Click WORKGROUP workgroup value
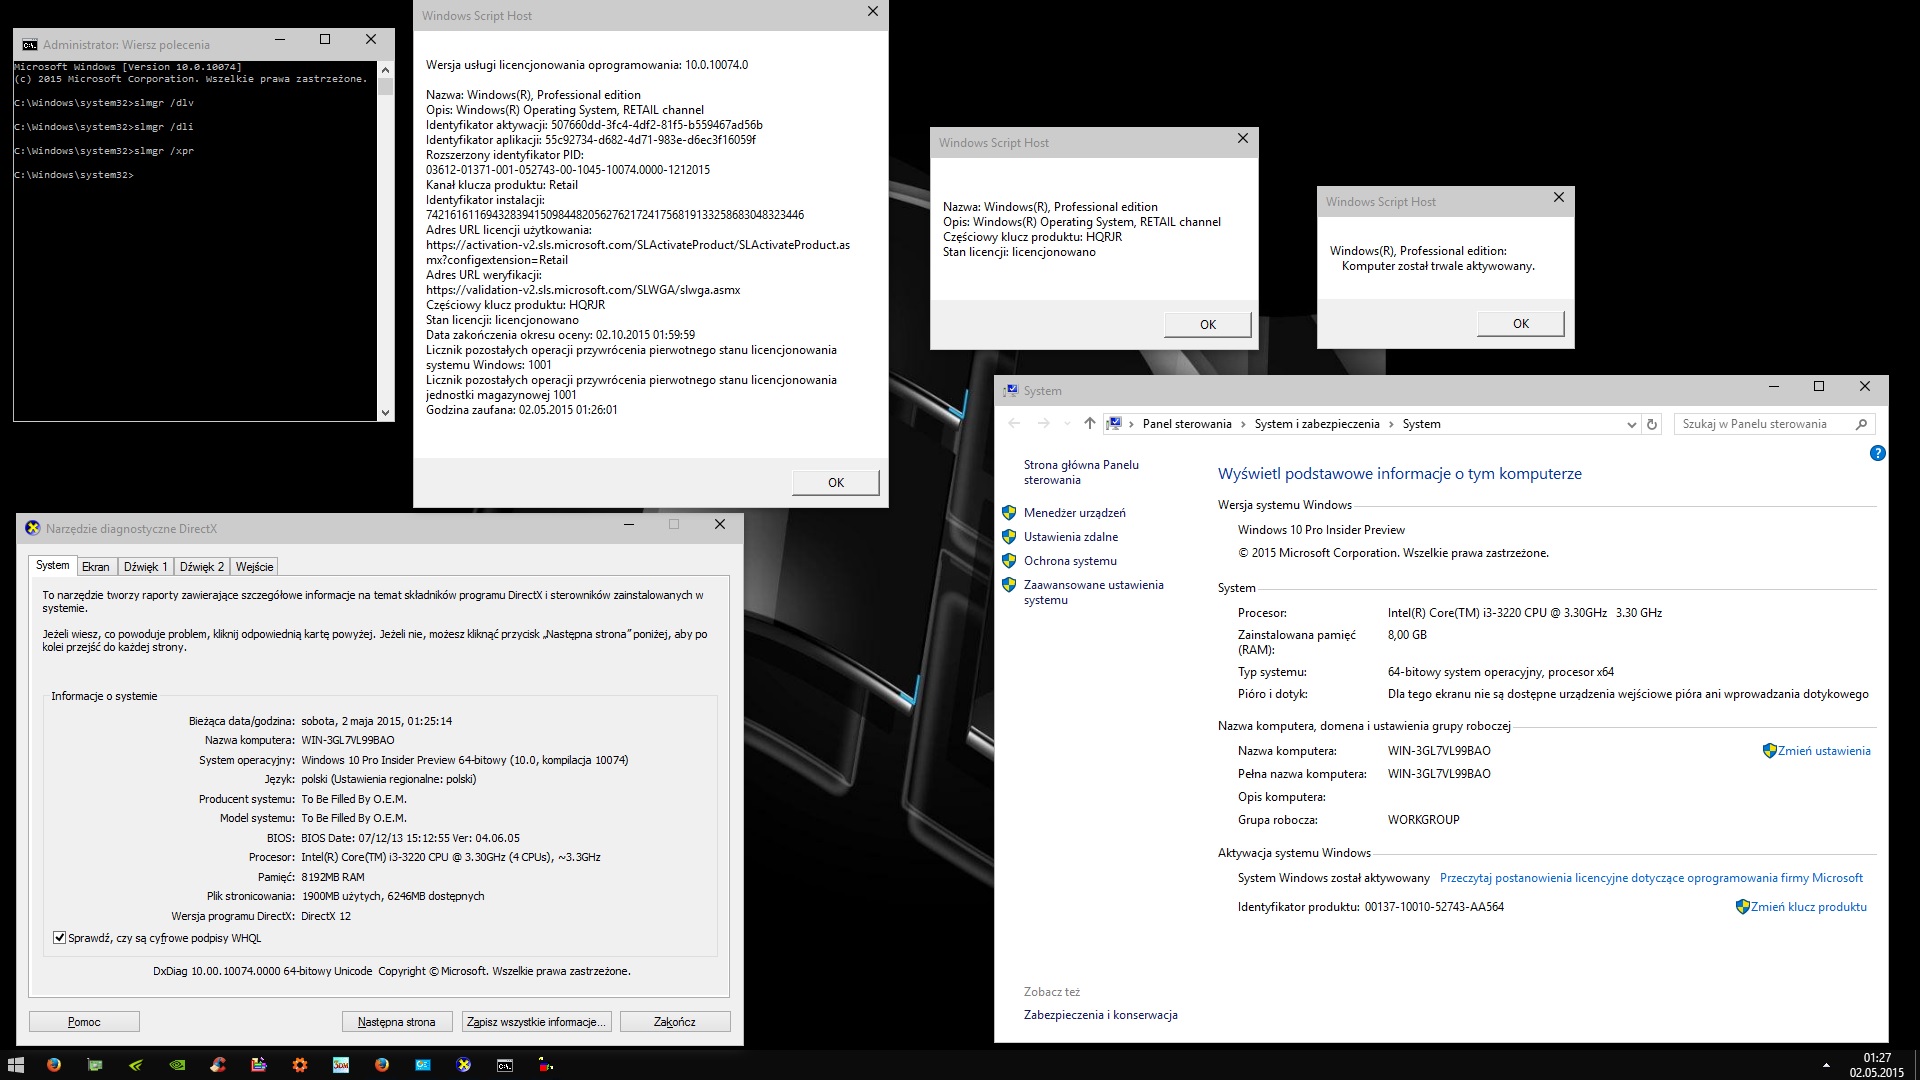The image size is (1920, 1080). tap(1423, 820)
